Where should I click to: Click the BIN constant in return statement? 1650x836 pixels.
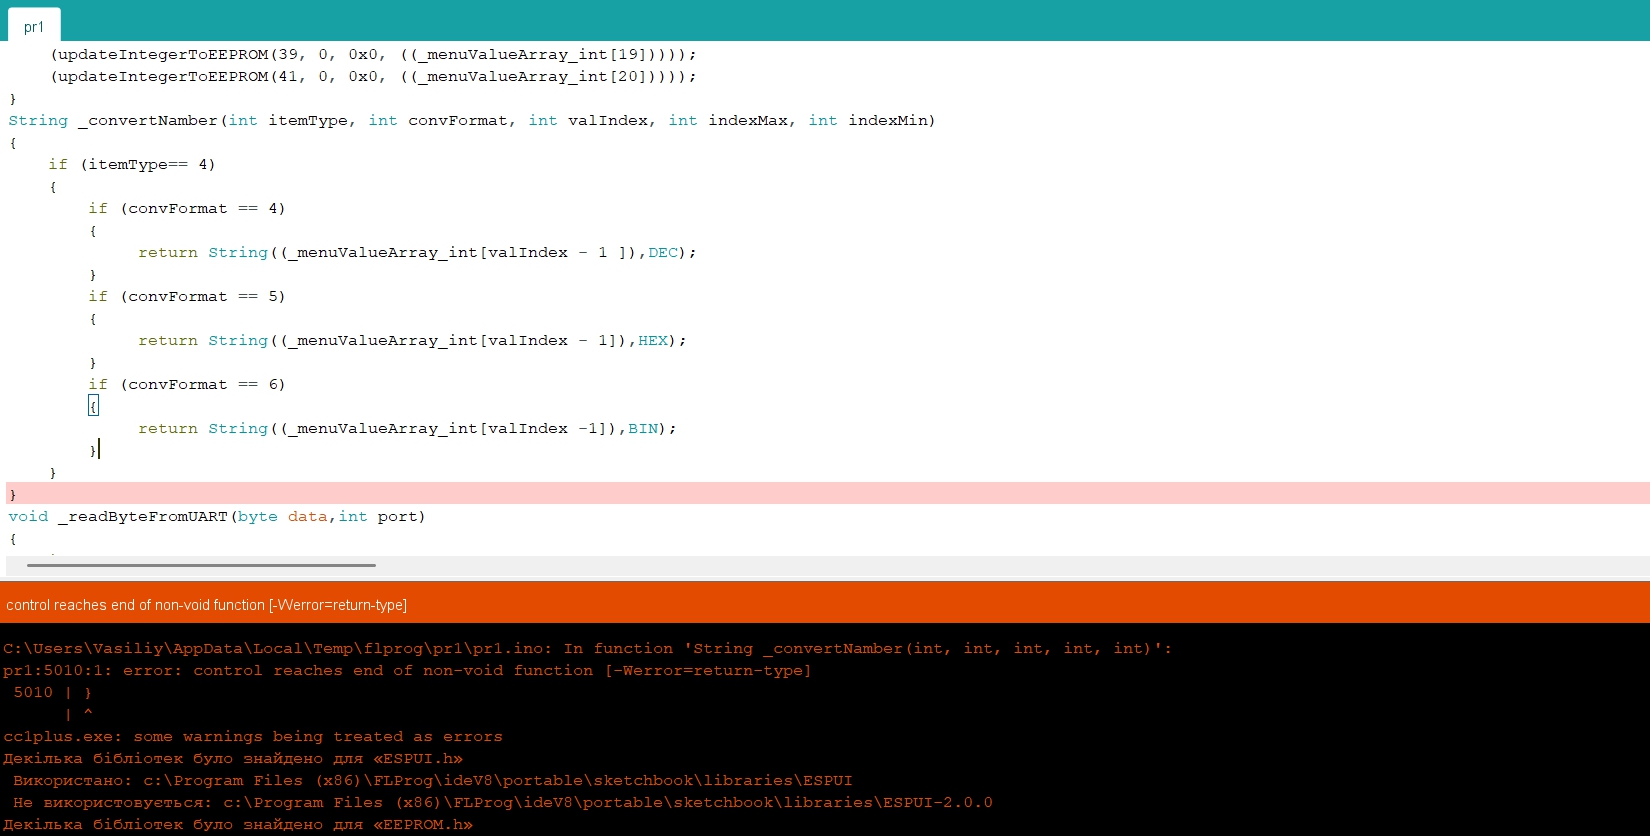click(x=642, y=429)
